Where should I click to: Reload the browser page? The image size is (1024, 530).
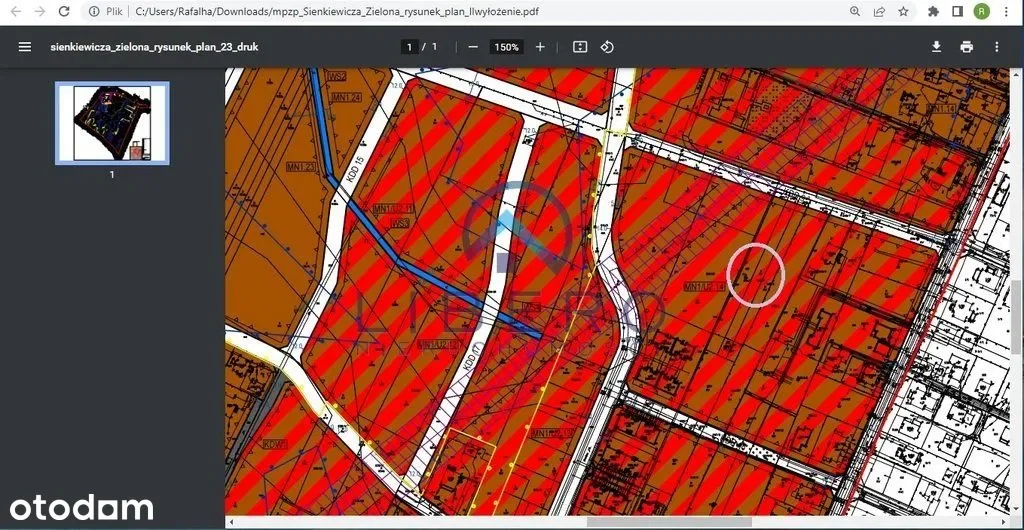(65, 12)
